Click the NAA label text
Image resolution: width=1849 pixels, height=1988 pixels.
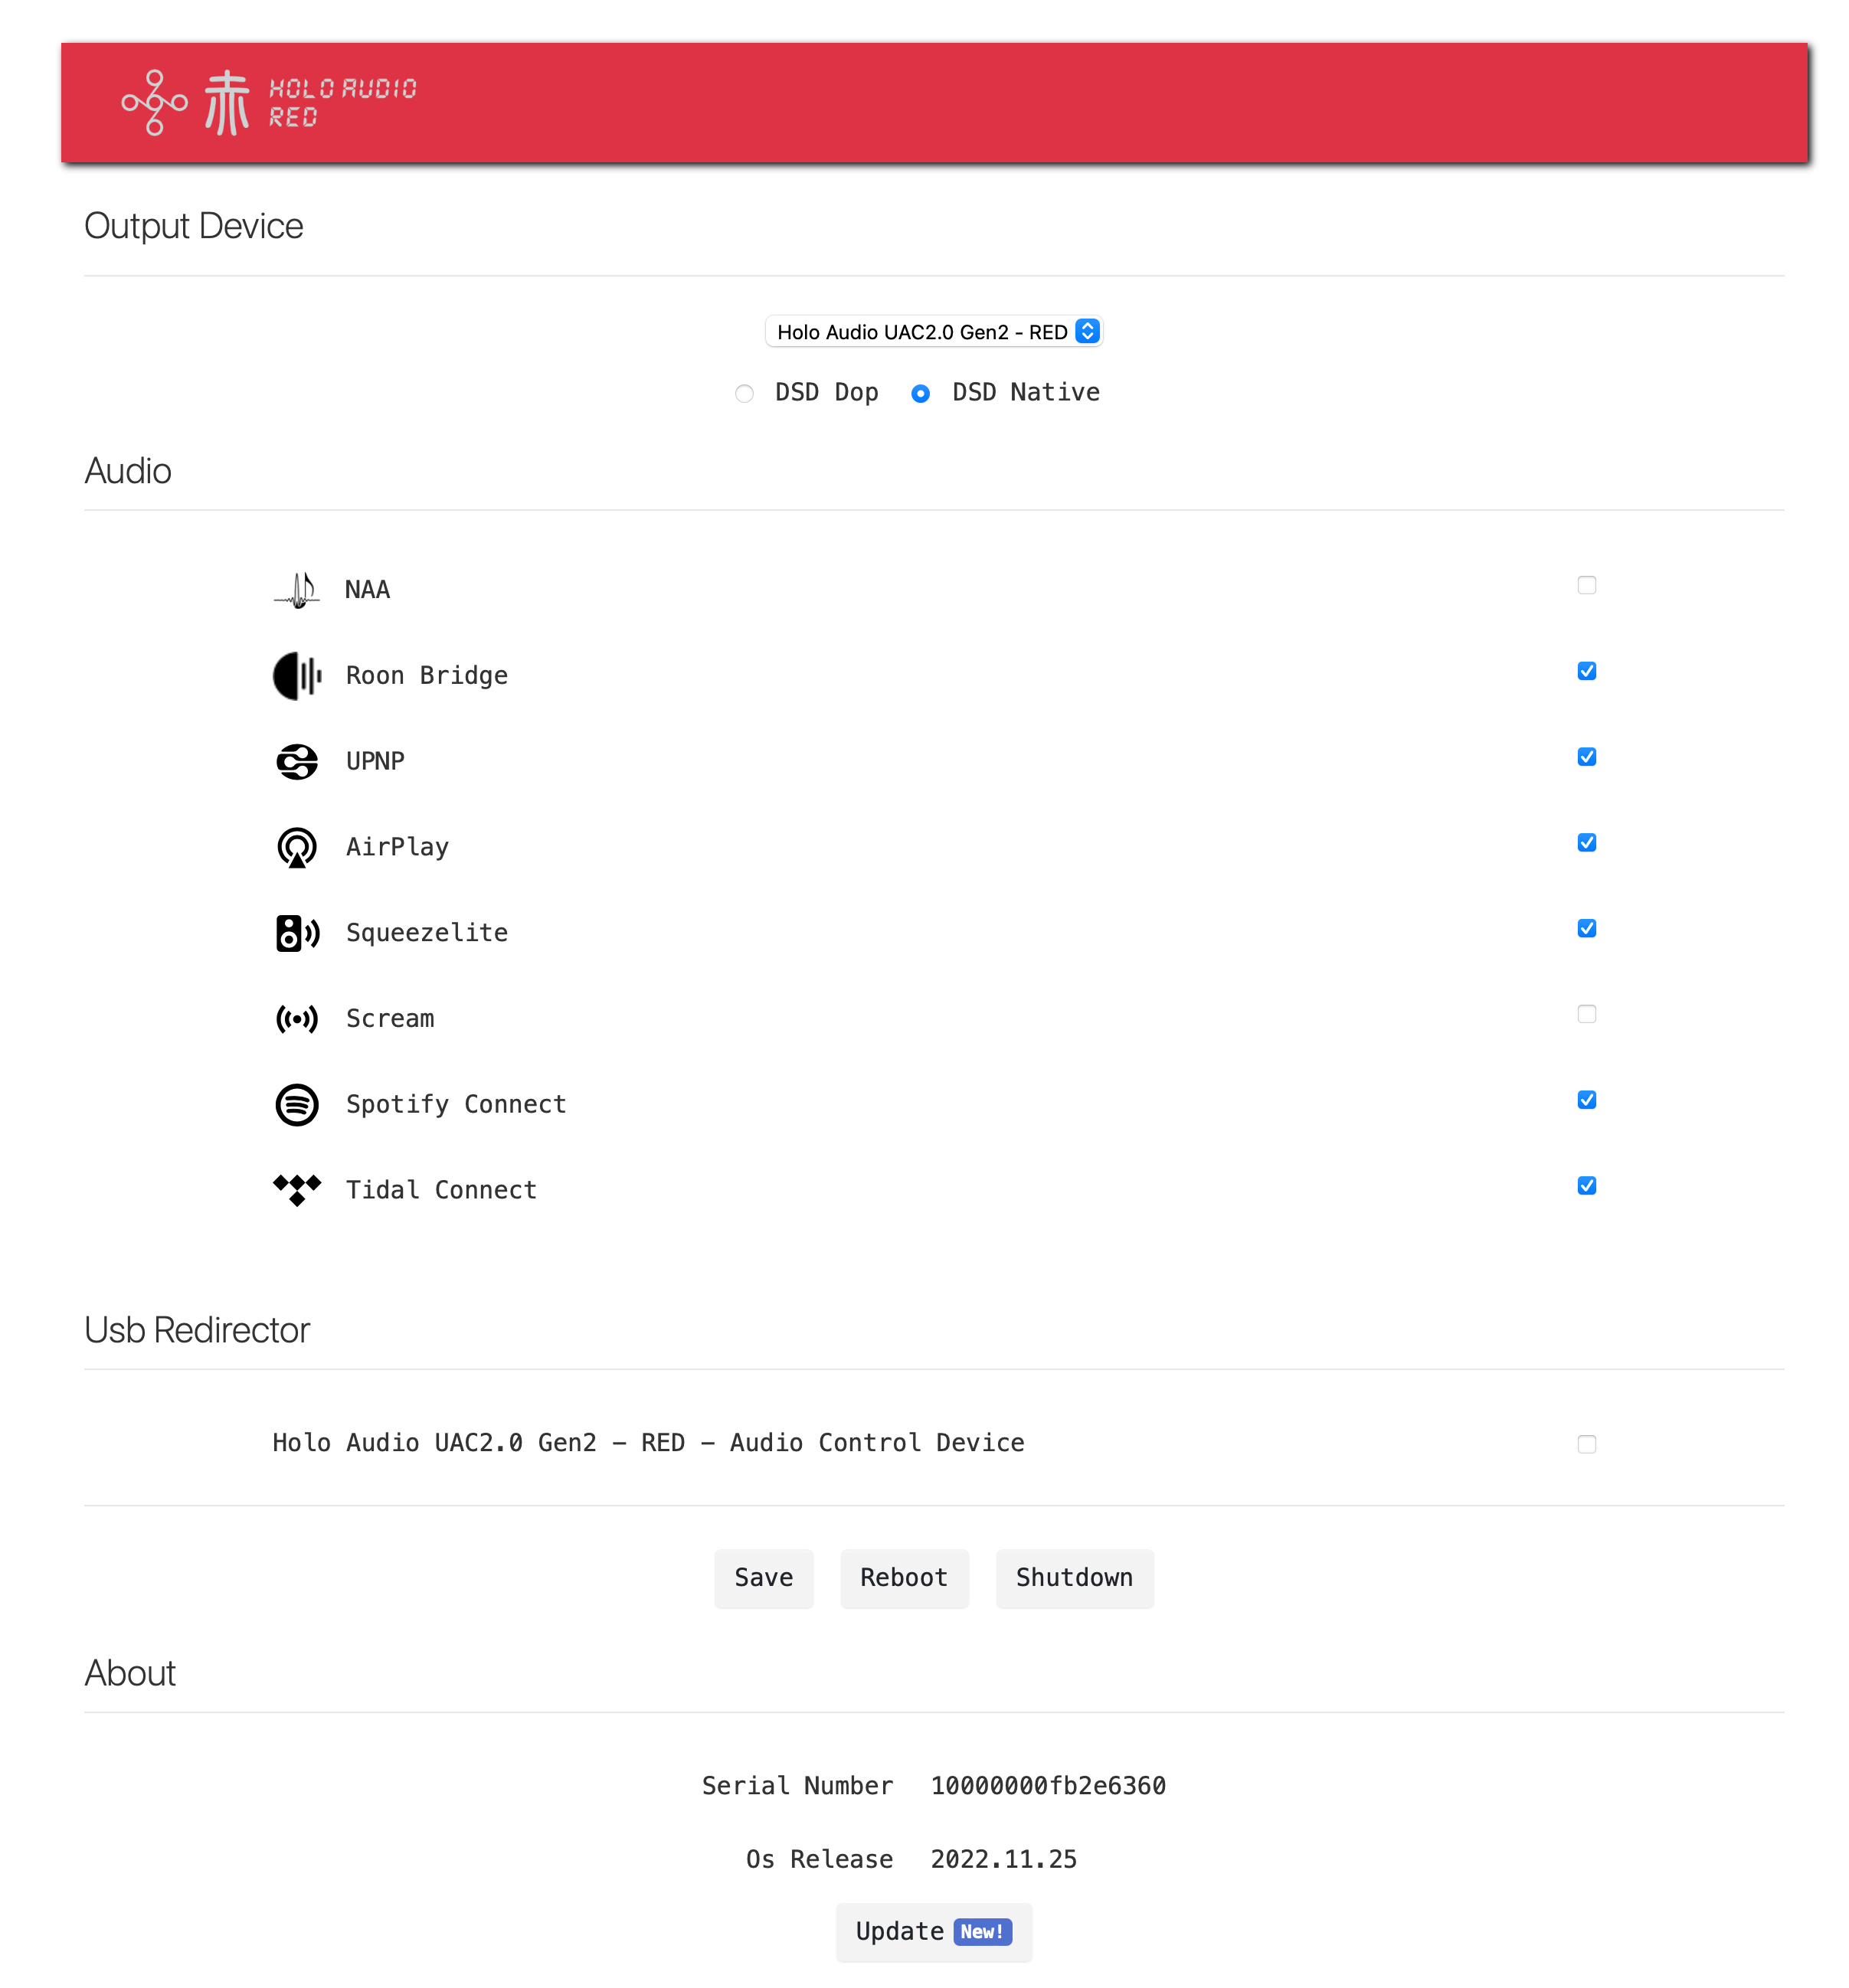pos(367,590)
